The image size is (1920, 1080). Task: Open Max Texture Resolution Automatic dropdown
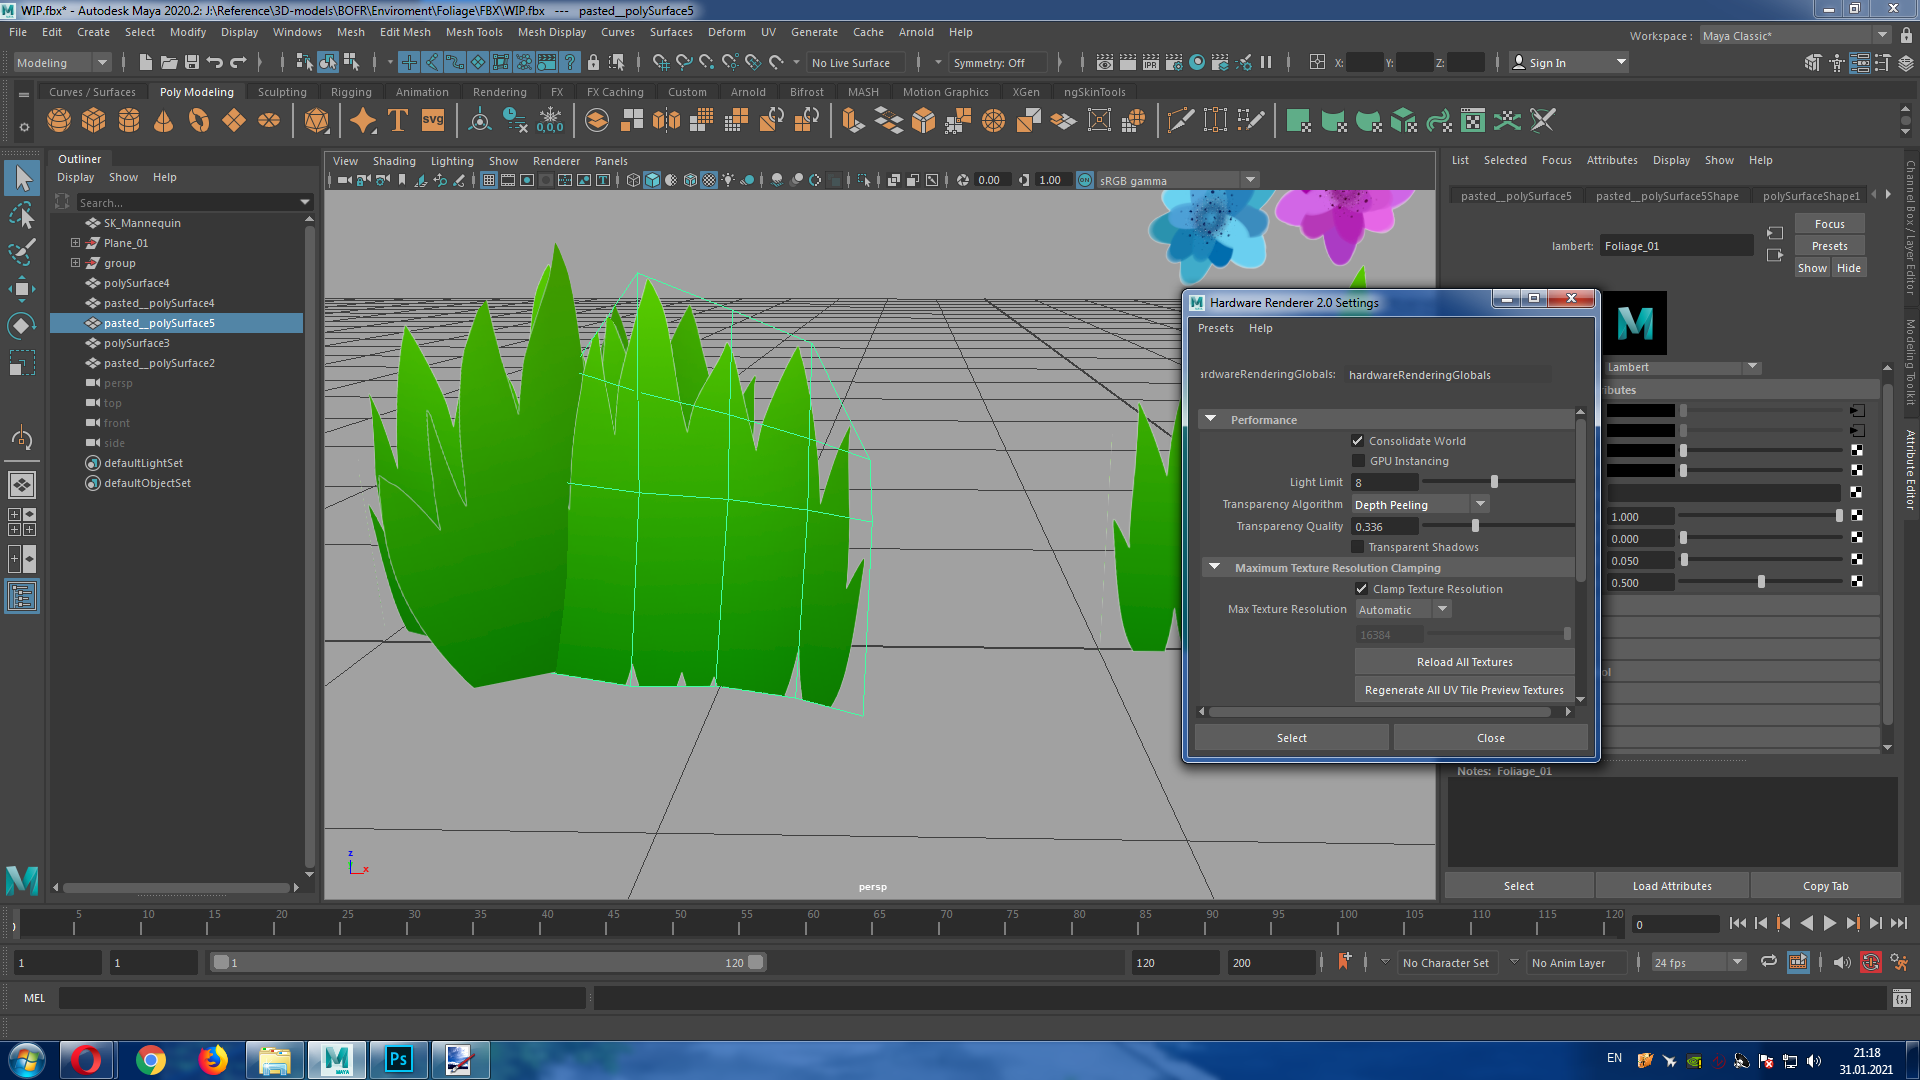pos(1403,610)
